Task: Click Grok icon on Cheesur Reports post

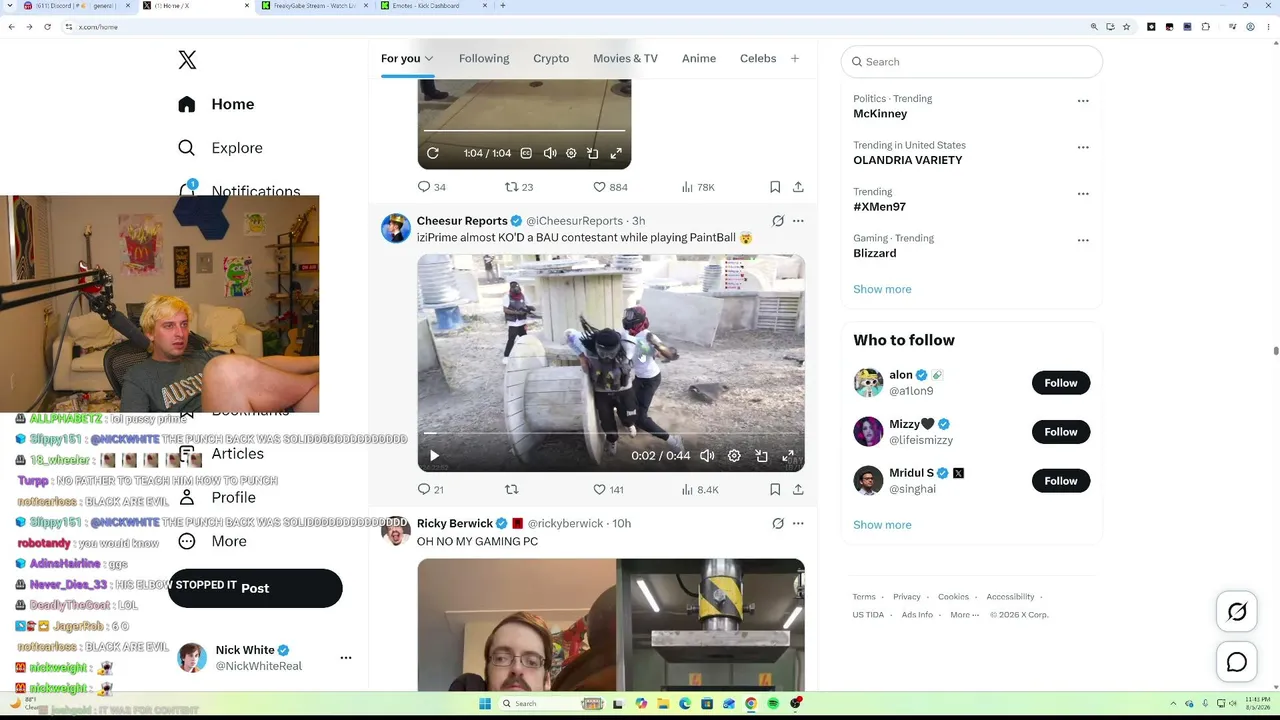Action: tap(778, 221)
